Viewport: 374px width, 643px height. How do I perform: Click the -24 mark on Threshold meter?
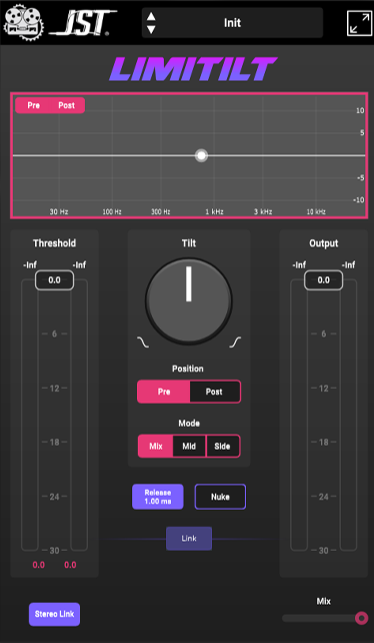click(x=55, y=497)
